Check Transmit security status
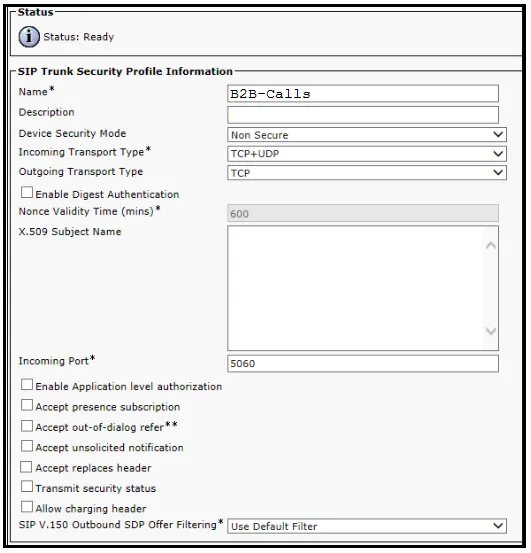Viewport: 531px width, 553px height. [27, 486]
